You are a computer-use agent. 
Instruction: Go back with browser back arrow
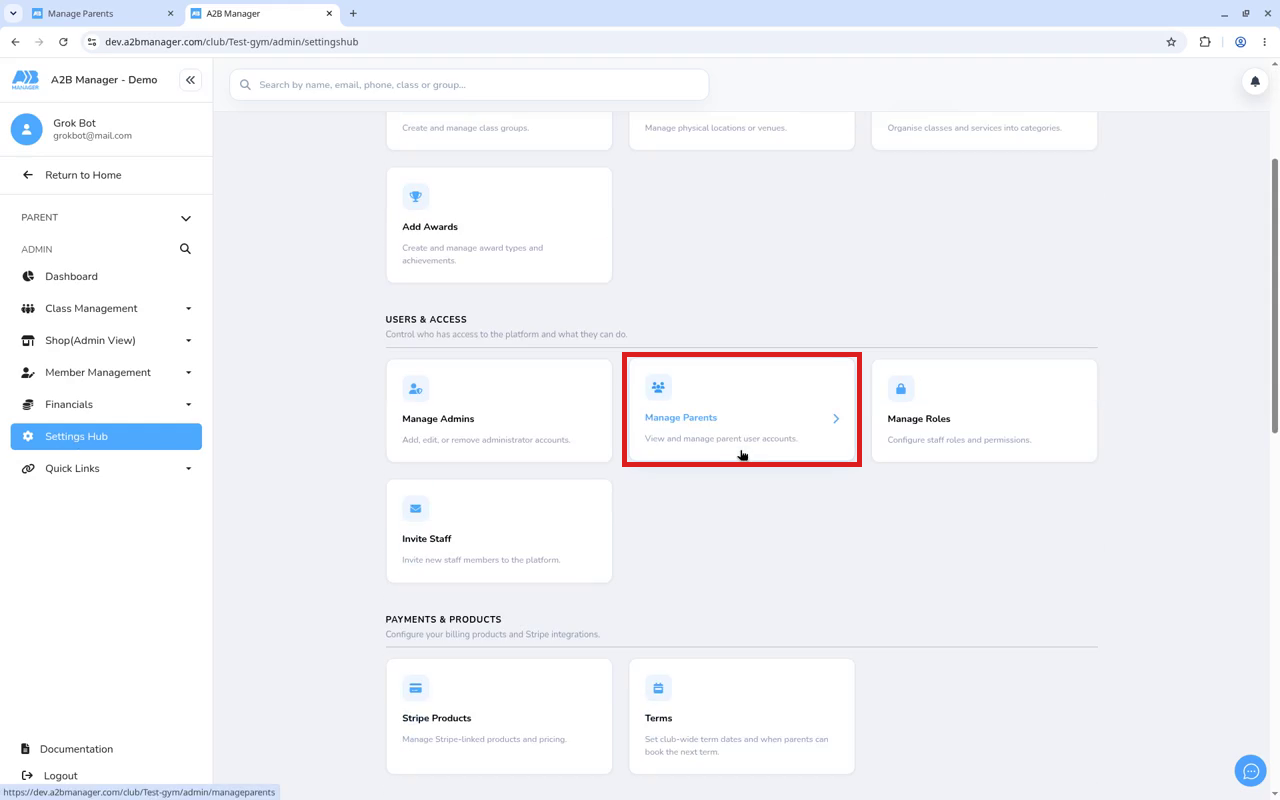point(15,42)
